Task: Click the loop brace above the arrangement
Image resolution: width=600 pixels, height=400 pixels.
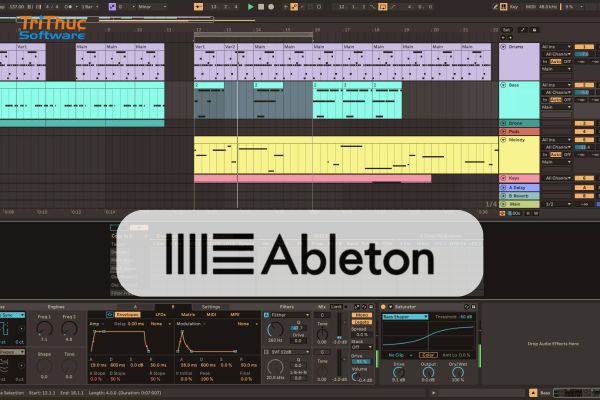Action: [x=253, y=35]
